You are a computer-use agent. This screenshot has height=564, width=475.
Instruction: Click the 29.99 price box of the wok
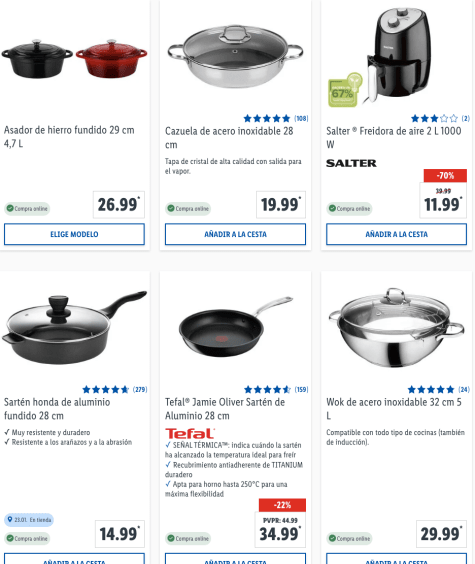[x=441, y=534]
